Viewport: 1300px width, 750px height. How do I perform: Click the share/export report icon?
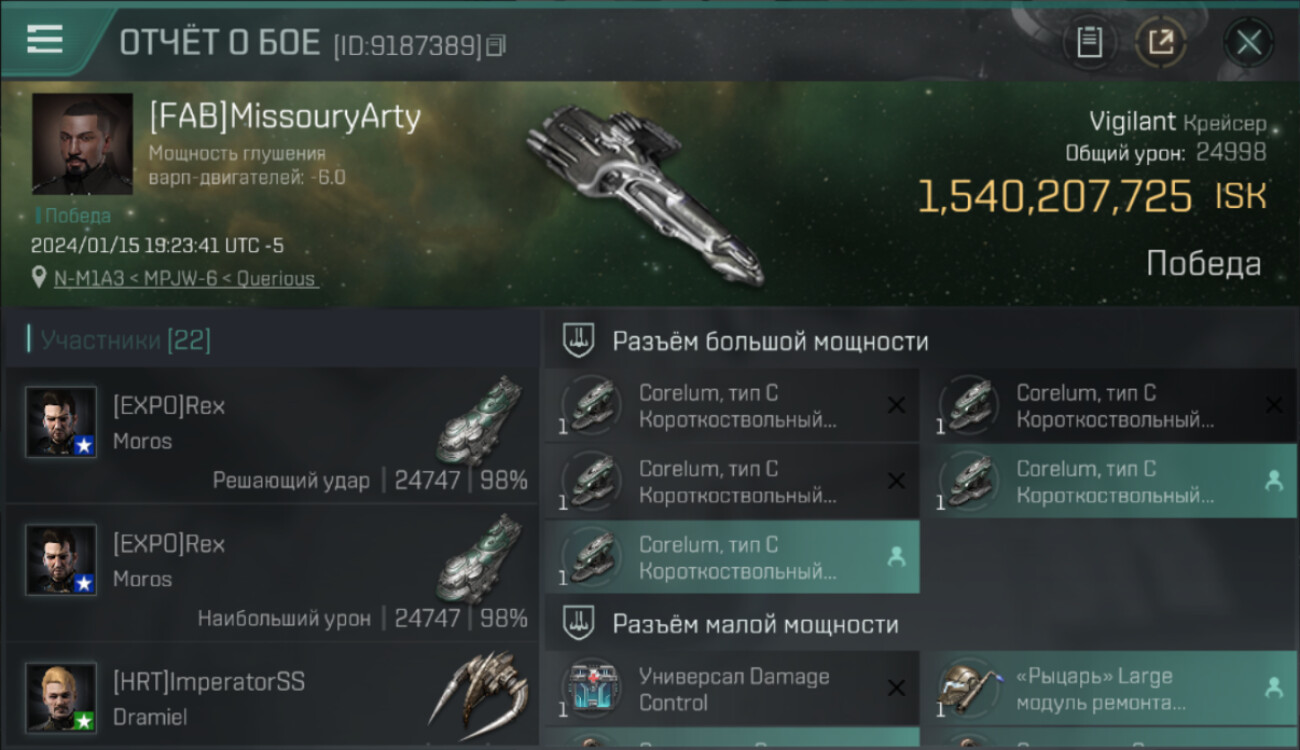pos(1161,43)
